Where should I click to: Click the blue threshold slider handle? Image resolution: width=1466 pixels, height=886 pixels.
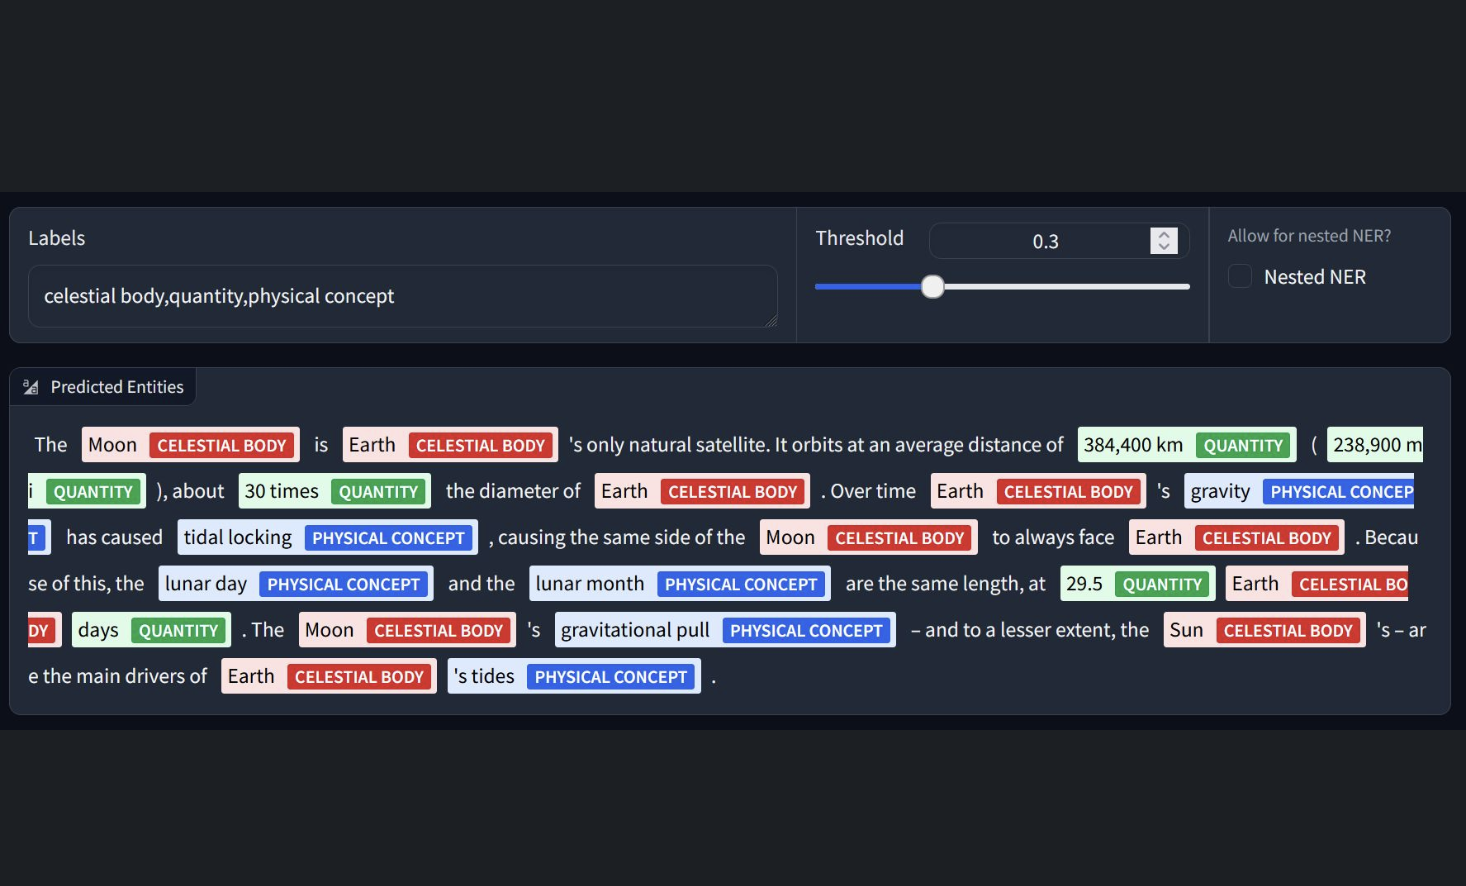(x=932, y=286)
